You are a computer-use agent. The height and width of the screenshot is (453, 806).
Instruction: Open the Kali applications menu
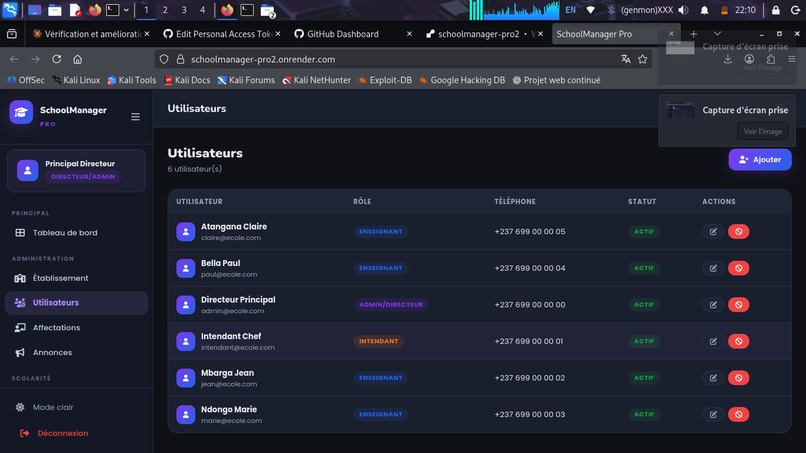click(10, 10)
